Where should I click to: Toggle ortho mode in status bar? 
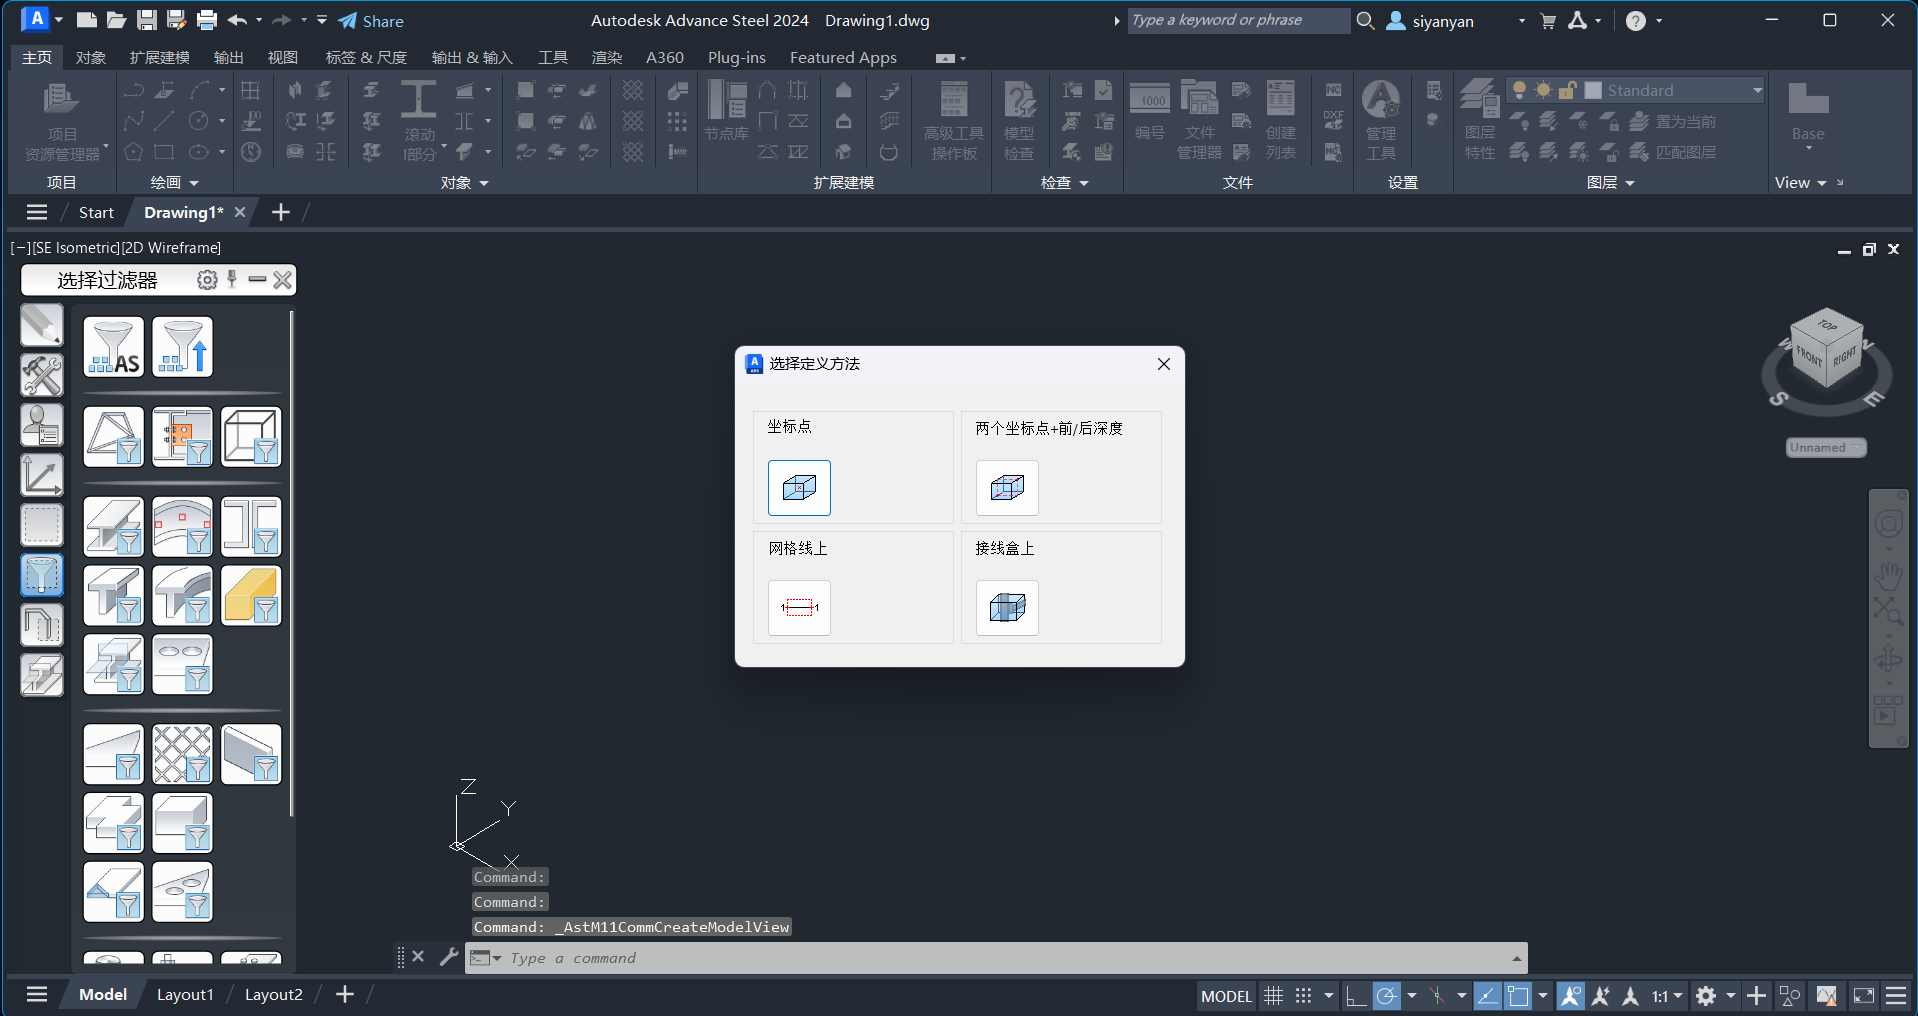tap(1356, 996)
